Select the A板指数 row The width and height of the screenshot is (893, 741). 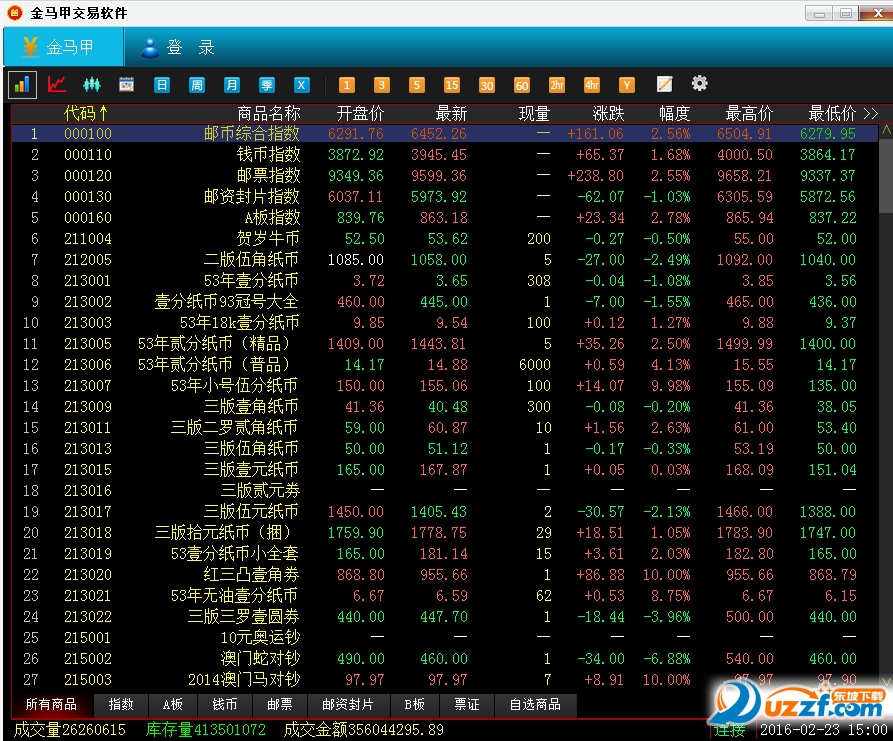(x=445, y=218)
